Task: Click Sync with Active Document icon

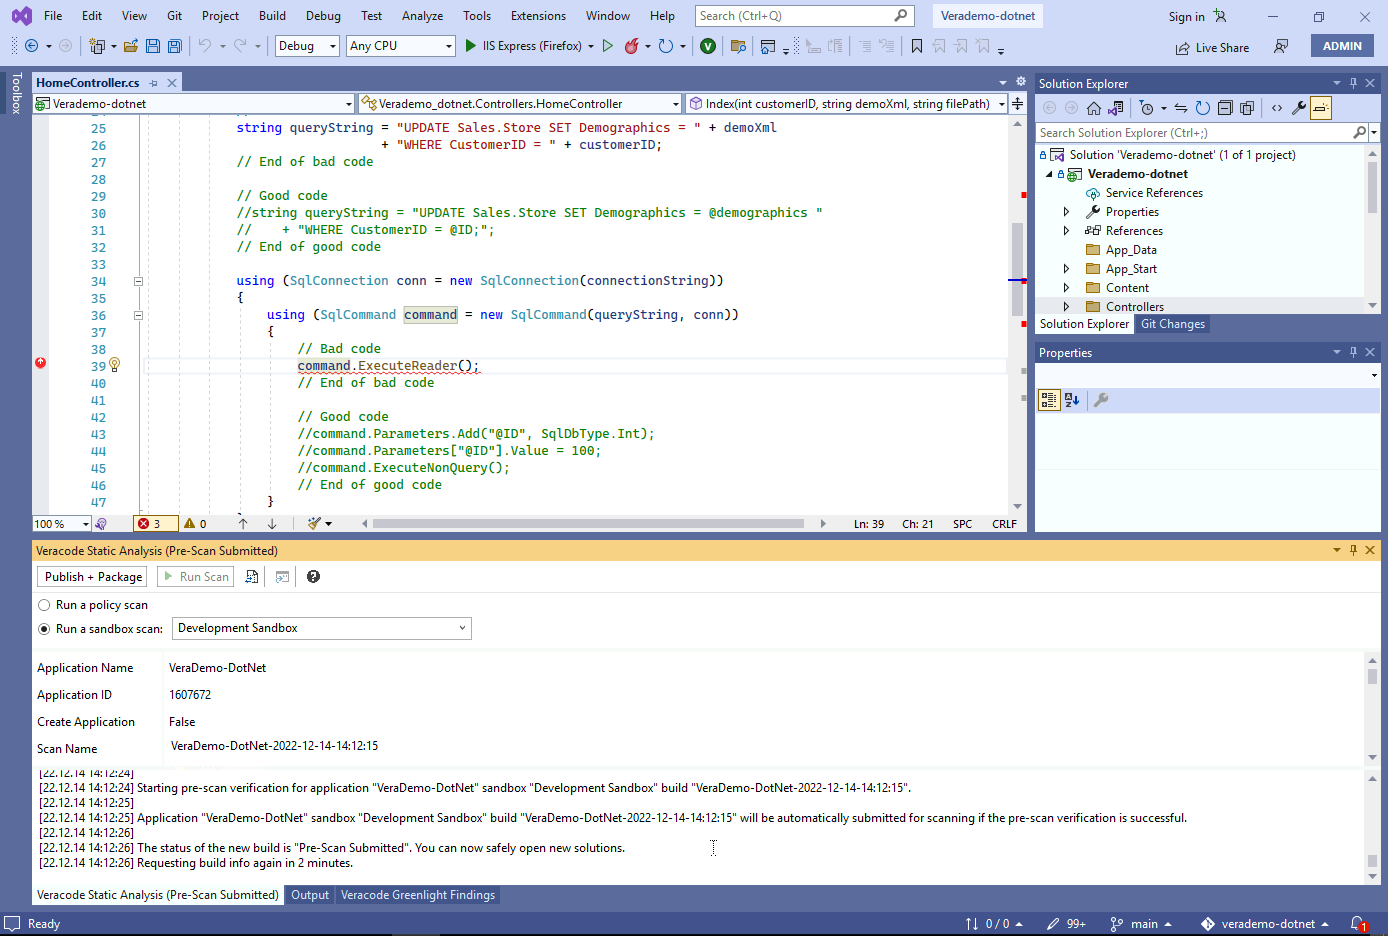Action: [1181, 108]
